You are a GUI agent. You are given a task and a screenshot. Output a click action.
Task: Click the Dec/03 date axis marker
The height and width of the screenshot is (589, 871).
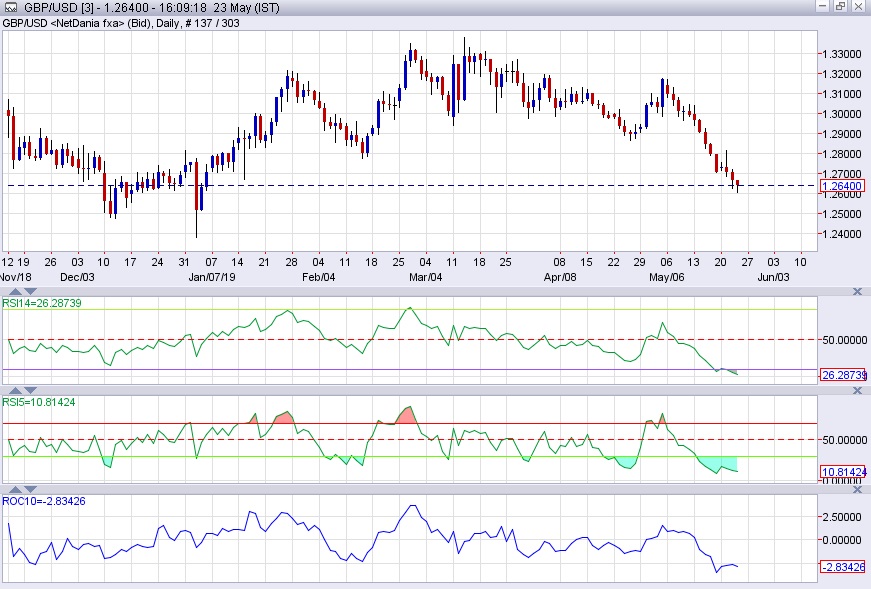pos(77,277)
